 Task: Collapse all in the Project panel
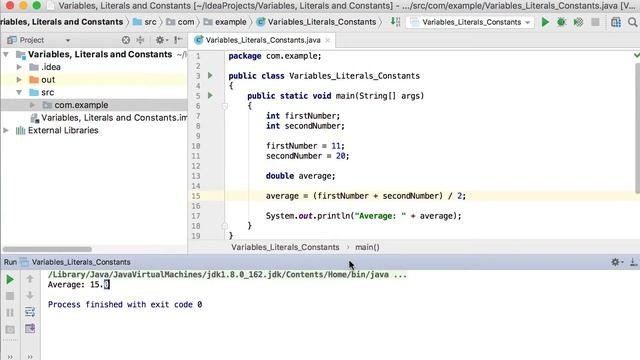[140, 40]
